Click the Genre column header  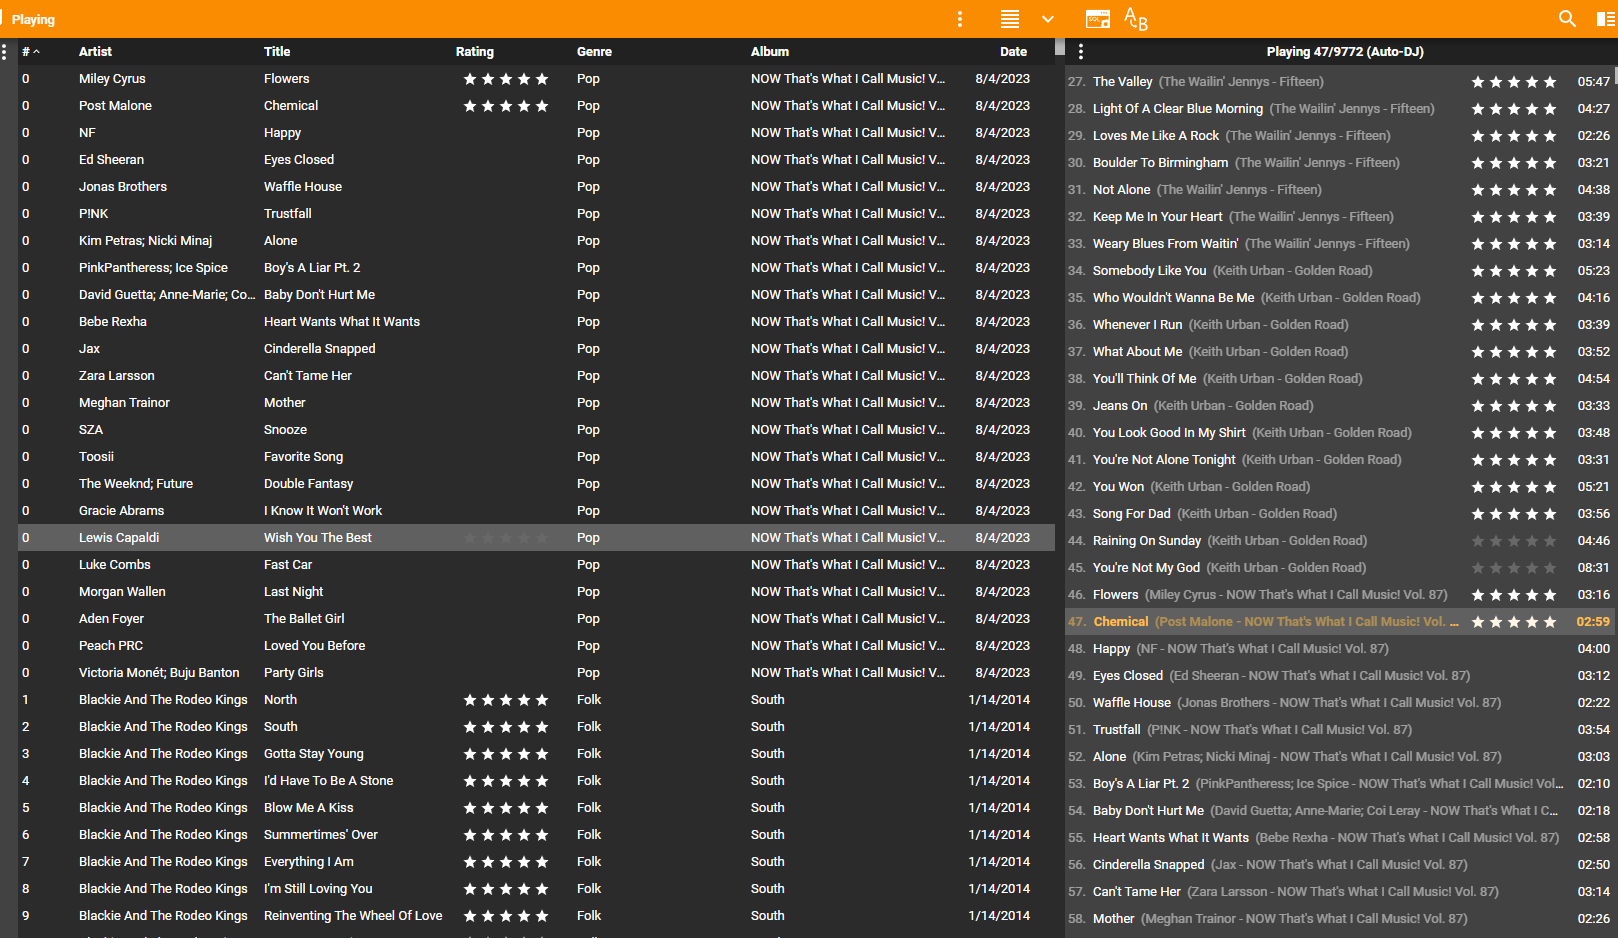tap(594, 52)
